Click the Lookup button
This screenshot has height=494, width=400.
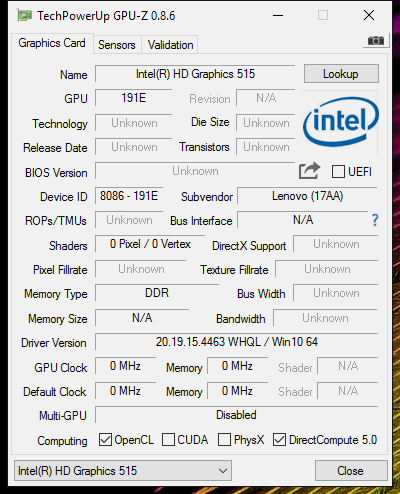coord(341,74)
